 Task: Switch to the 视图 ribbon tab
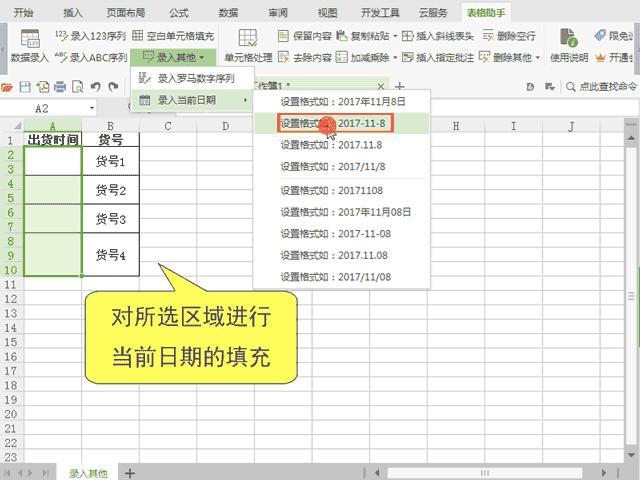point(327,13)
